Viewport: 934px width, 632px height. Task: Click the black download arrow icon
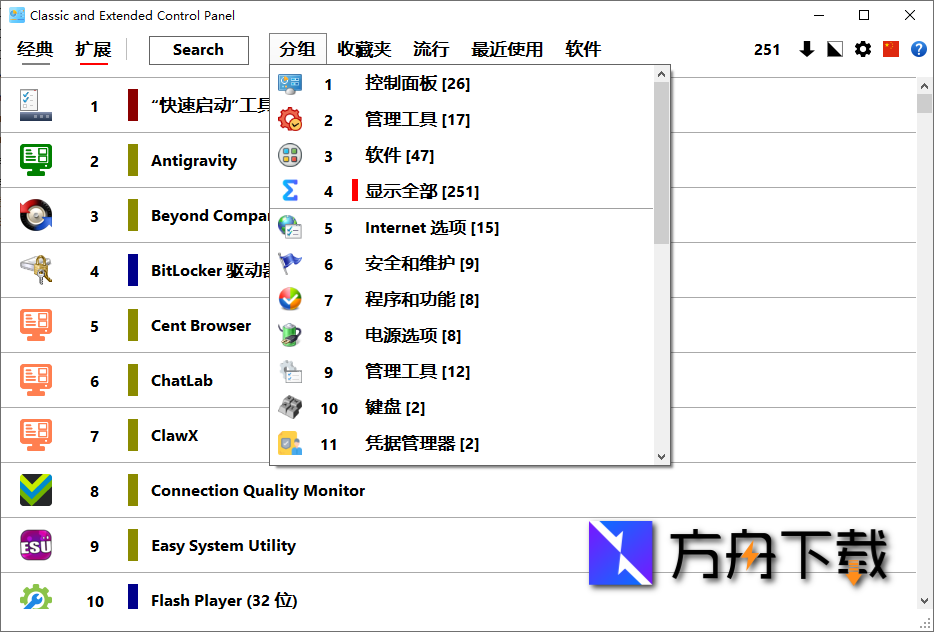[x=807, y=49]
